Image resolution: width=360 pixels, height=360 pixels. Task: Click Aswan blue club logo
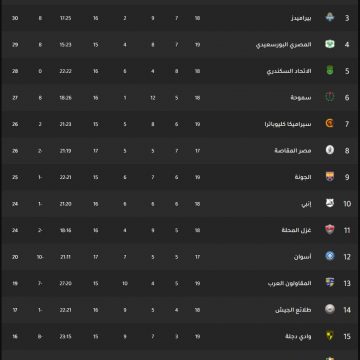(330, 256)
